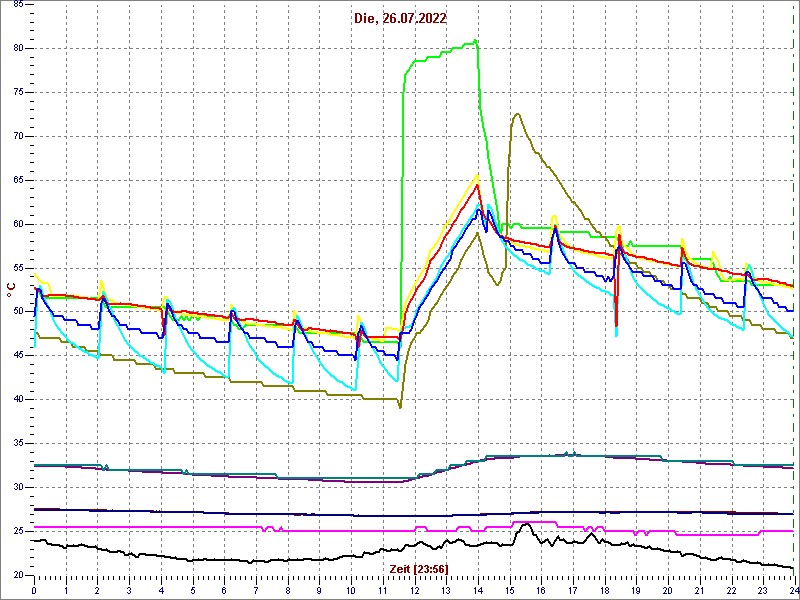Viewport: 800px width, 600px height.
Task: Select the 65 value on the temperature axis
Action: click(x=18, y=180)
